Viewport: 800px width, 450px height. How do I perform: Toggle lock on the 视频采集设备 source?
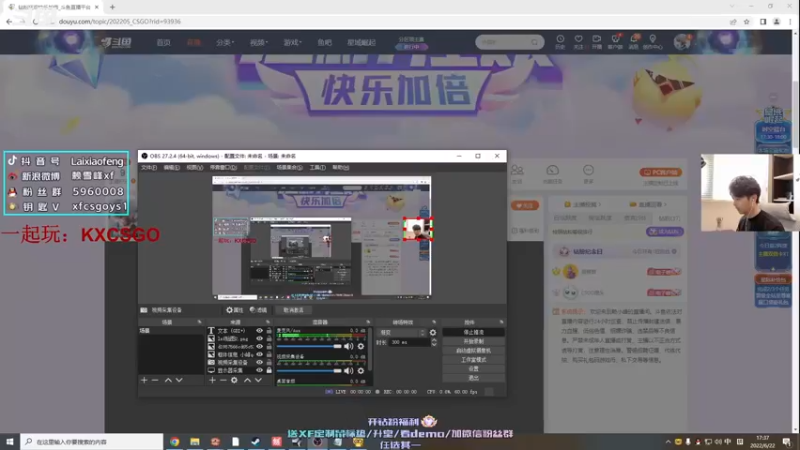click(x=269, y=362)
